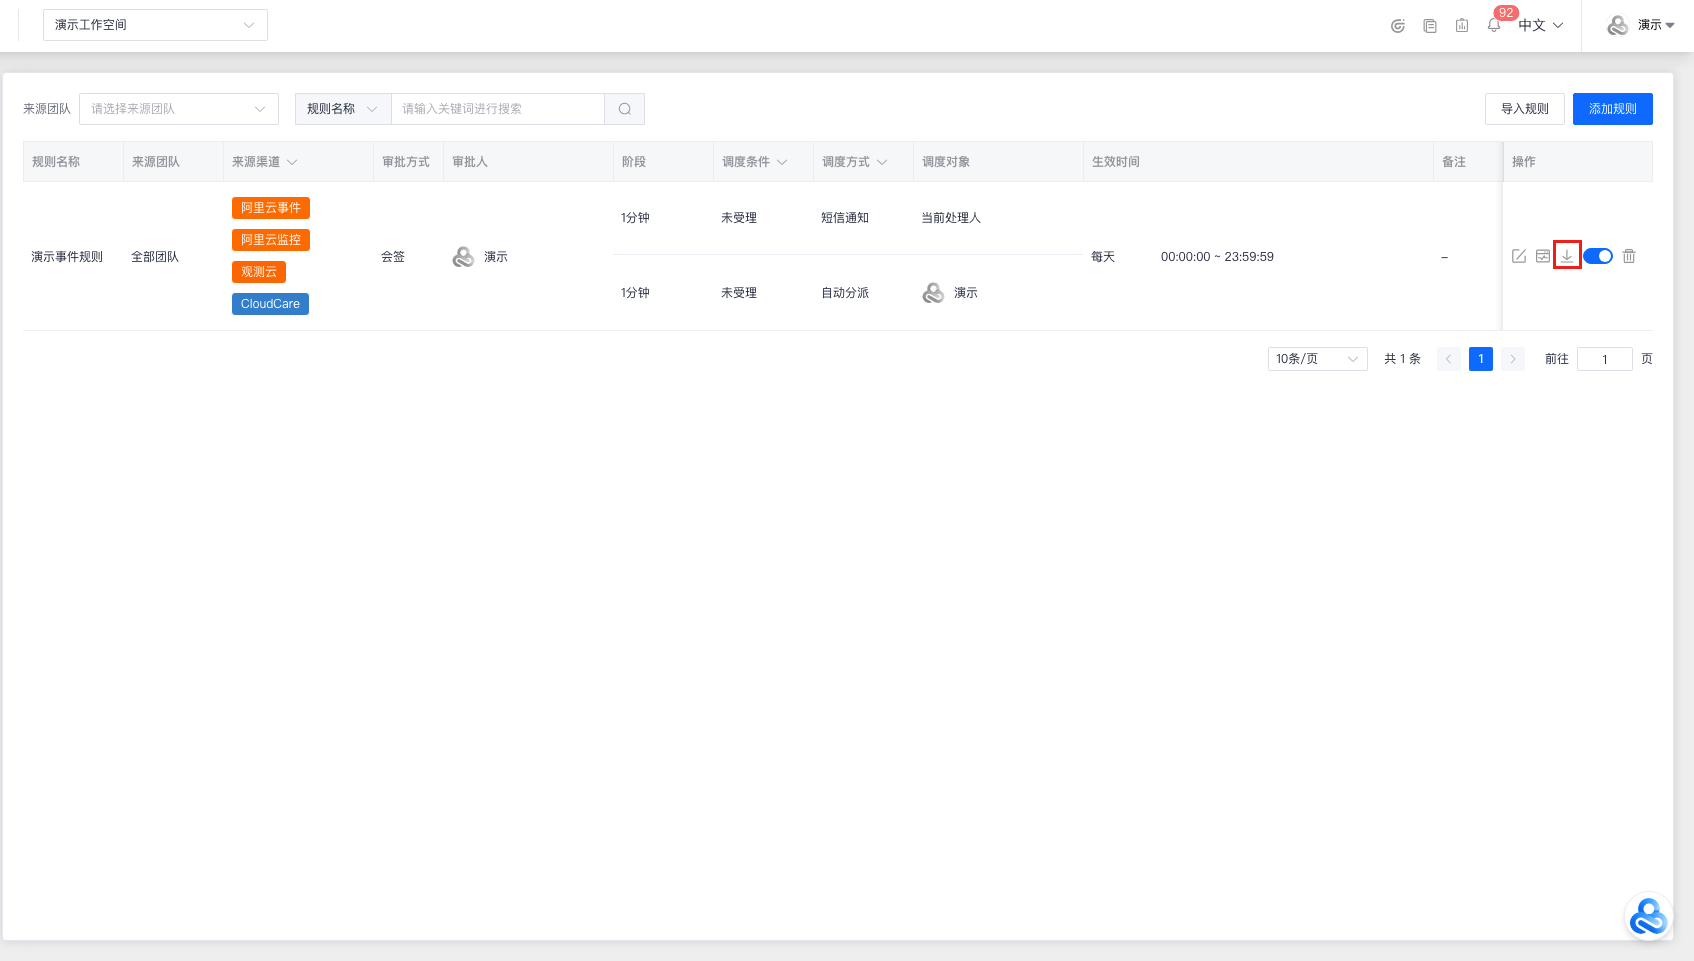Change the 10条/页 page size dropdown
The height and width of the screenshot is (961, 1694).
[x=1317, y=359]
